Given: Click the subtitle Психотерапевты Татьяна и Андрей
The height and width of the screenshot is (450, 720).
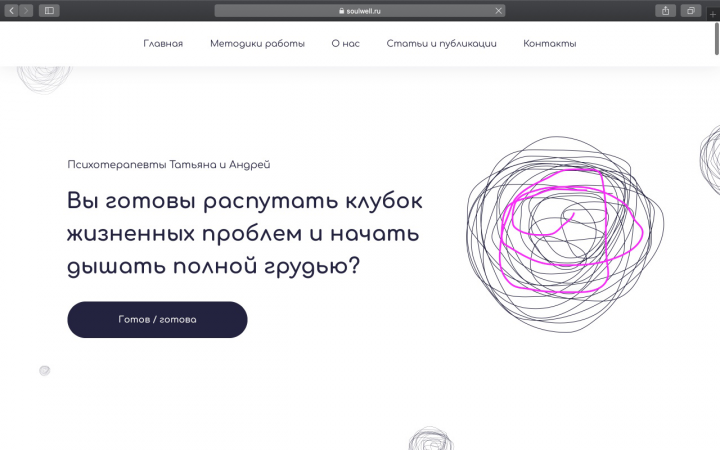Looking at the screenshot, I should pyautogui.click(x=169, y=165).
